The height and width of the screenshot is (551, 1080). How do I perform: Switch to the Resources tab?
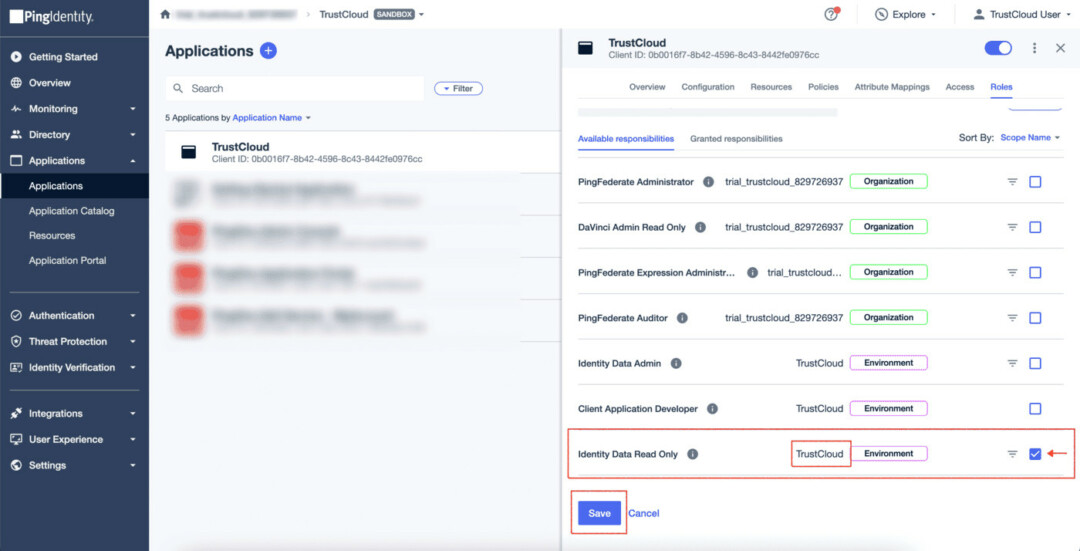point(771,87)
